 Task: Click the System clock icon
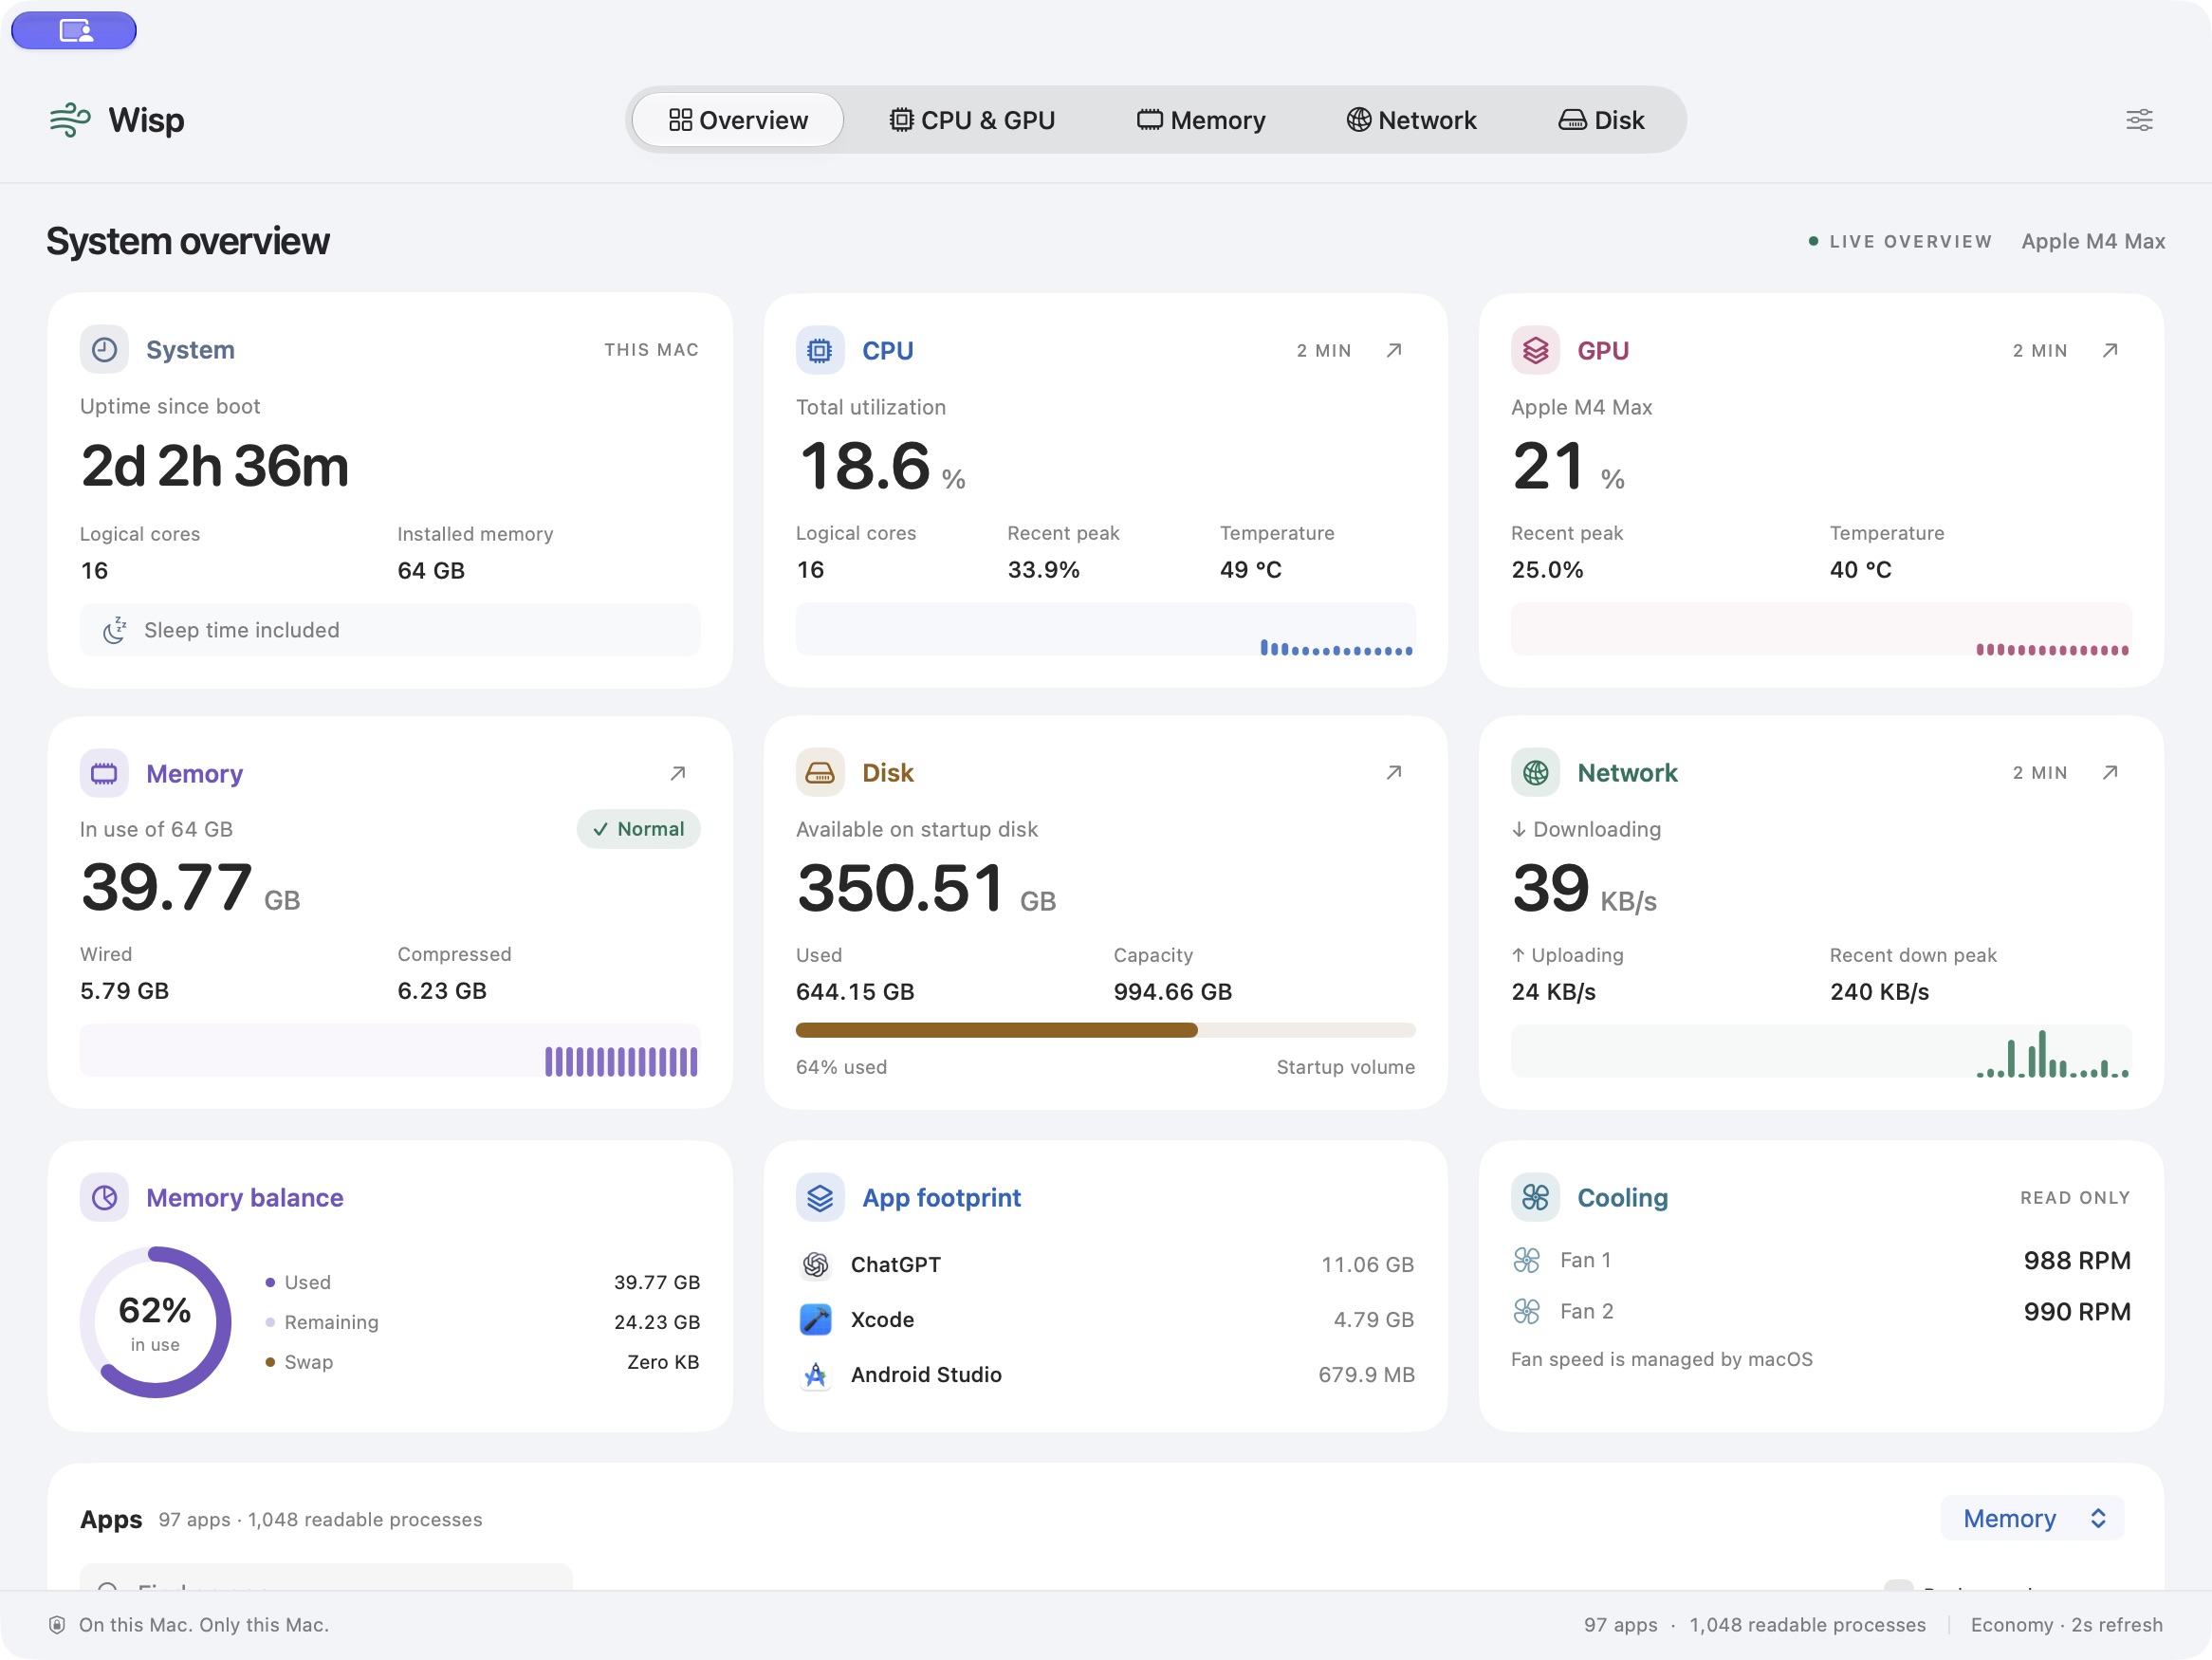point(104,349)
